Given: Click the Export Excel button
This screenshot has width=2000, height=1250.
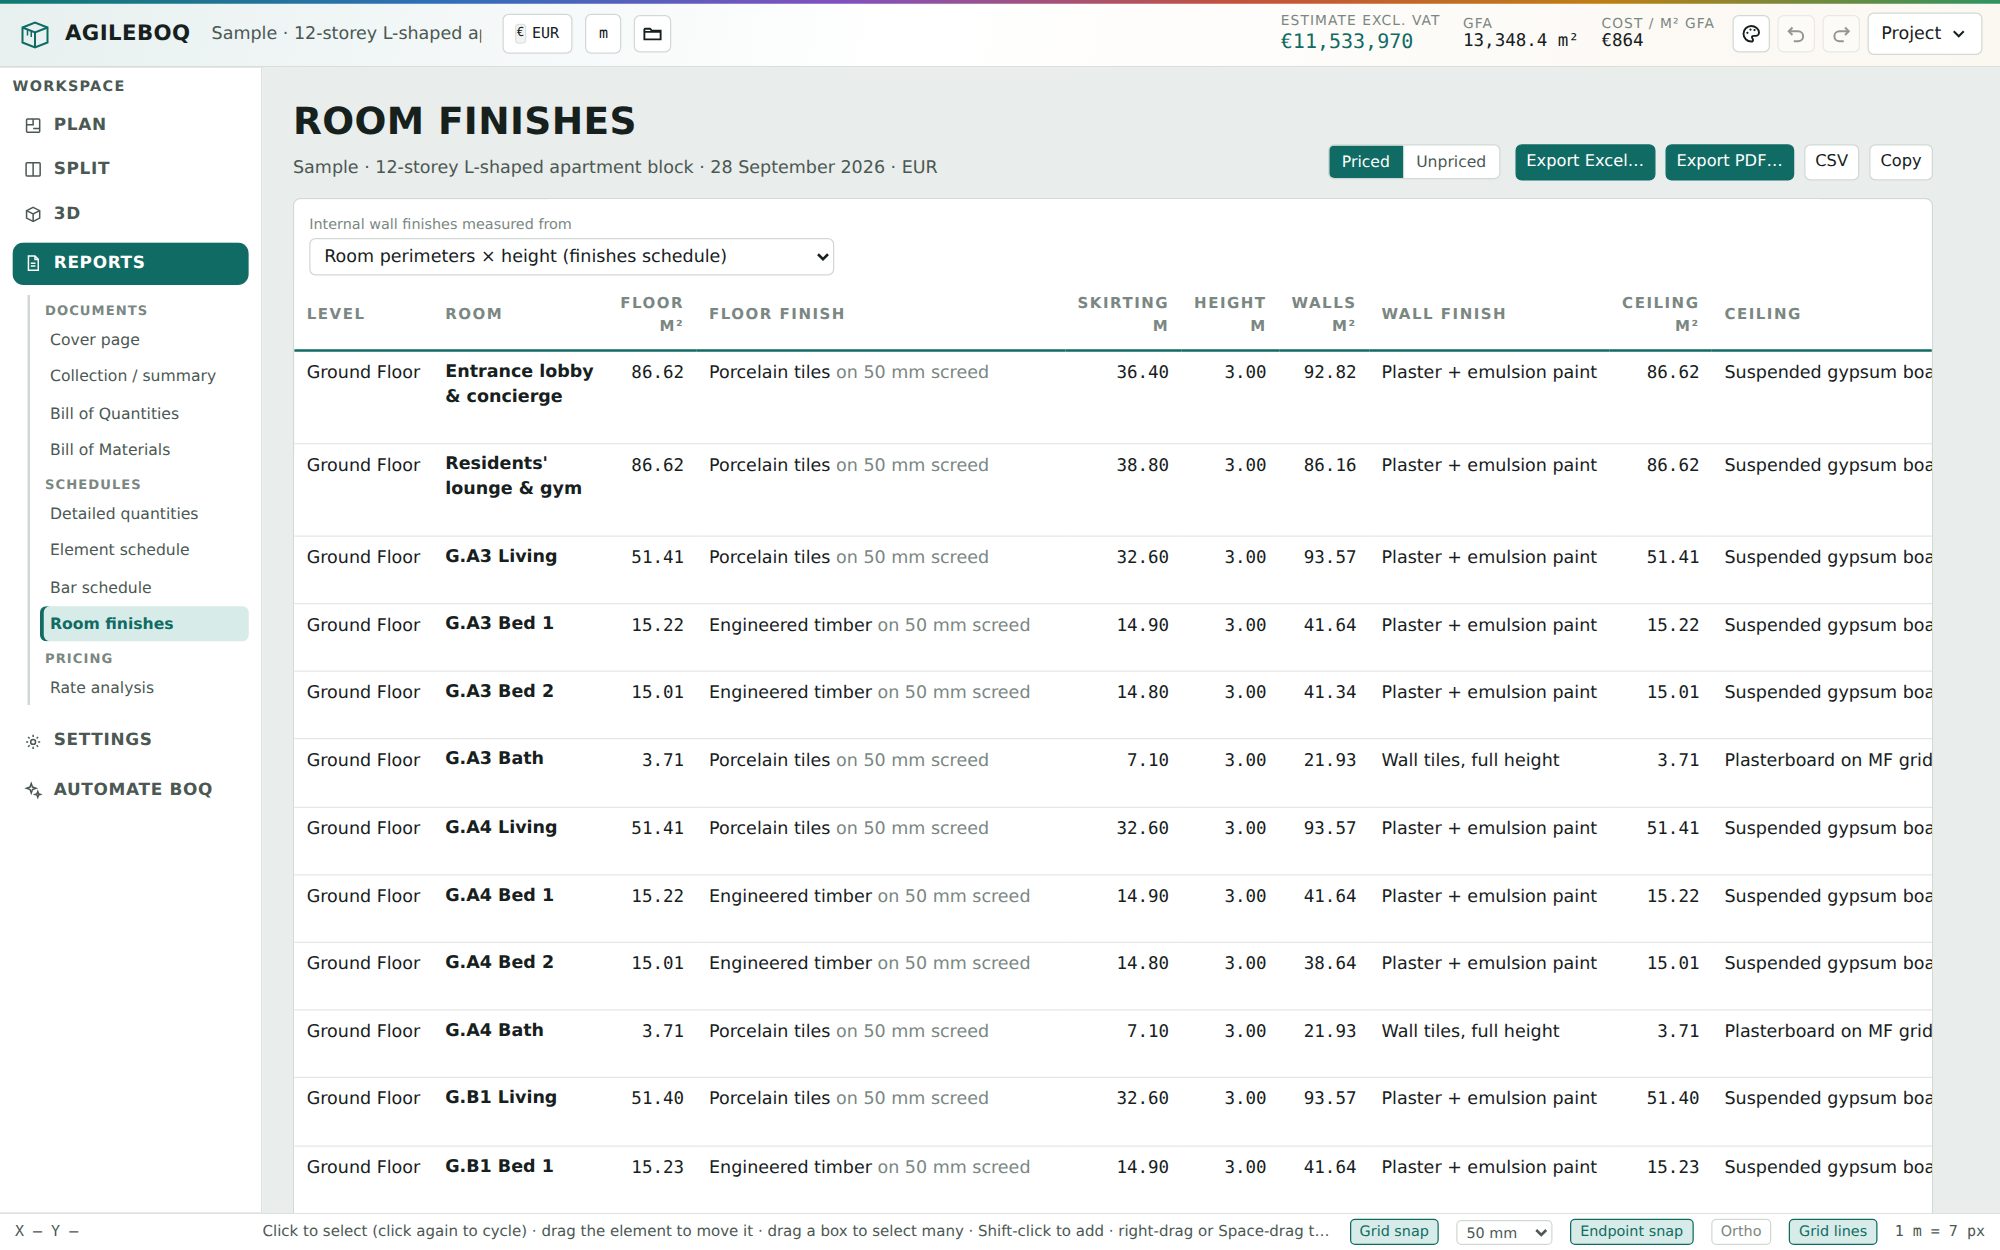Looking at the screenshot, I should (x=1584, y=161).
